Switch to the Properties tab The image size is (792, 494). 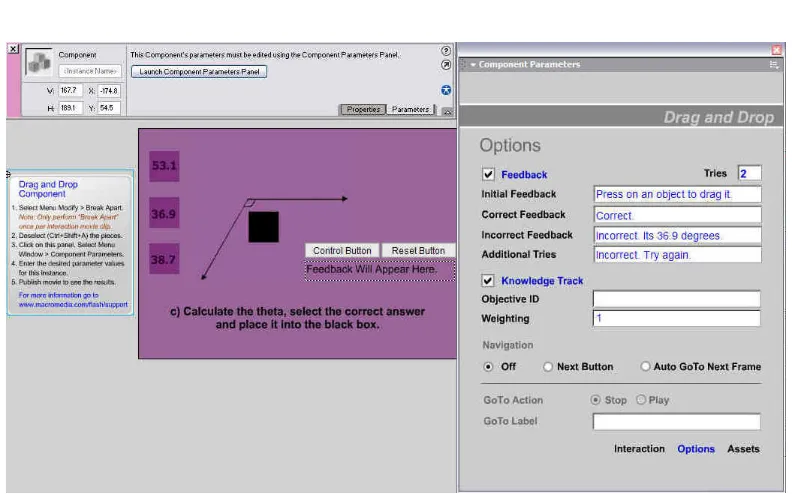pos(363,110)
